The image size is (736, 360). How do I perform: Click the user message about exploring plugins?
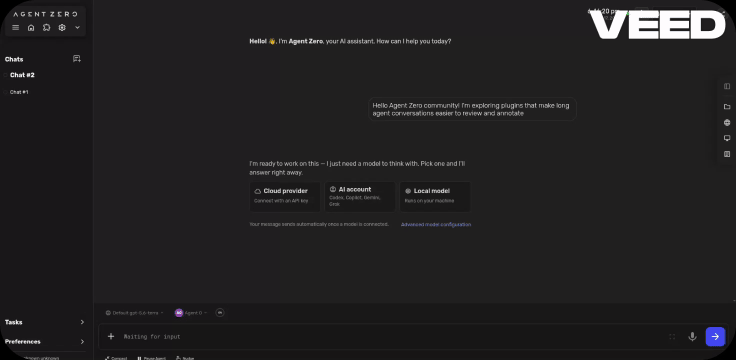[x=472, y=109]
